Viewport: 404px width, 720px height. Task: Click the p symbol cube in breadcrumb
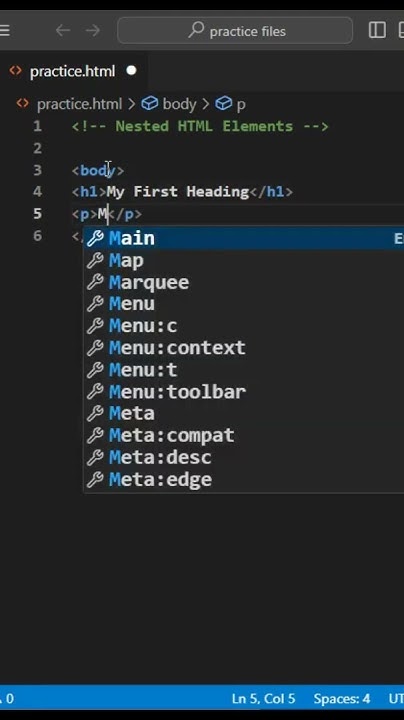[224, 103]
